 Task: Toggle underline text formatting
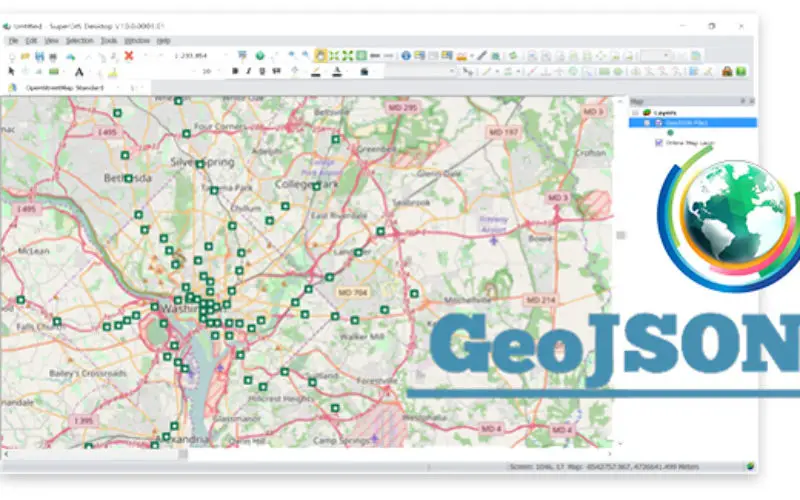click(262, 71)
